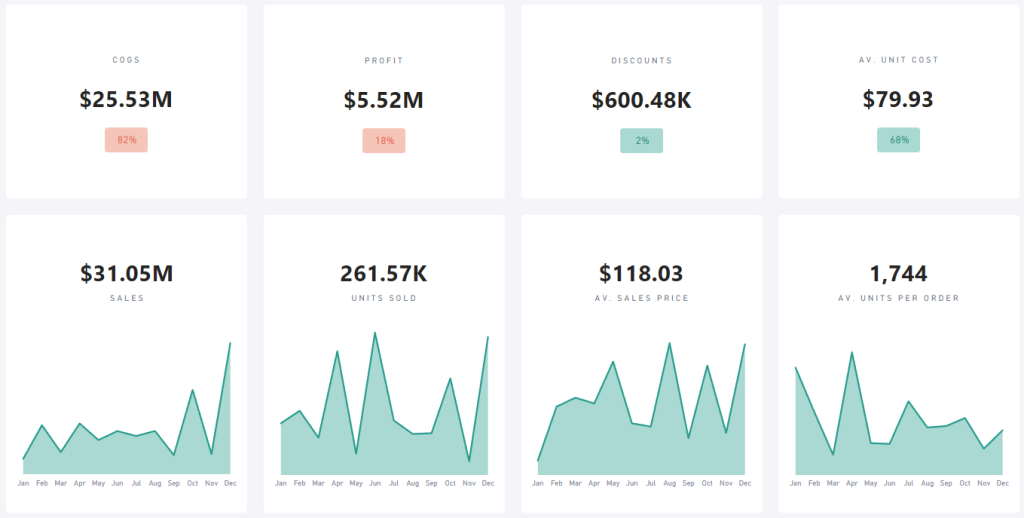This screenshot has width=1024, height=518.
Task: Click the Apr peak in Av. Units Per Order chart
Action: (x=852, y=353)
